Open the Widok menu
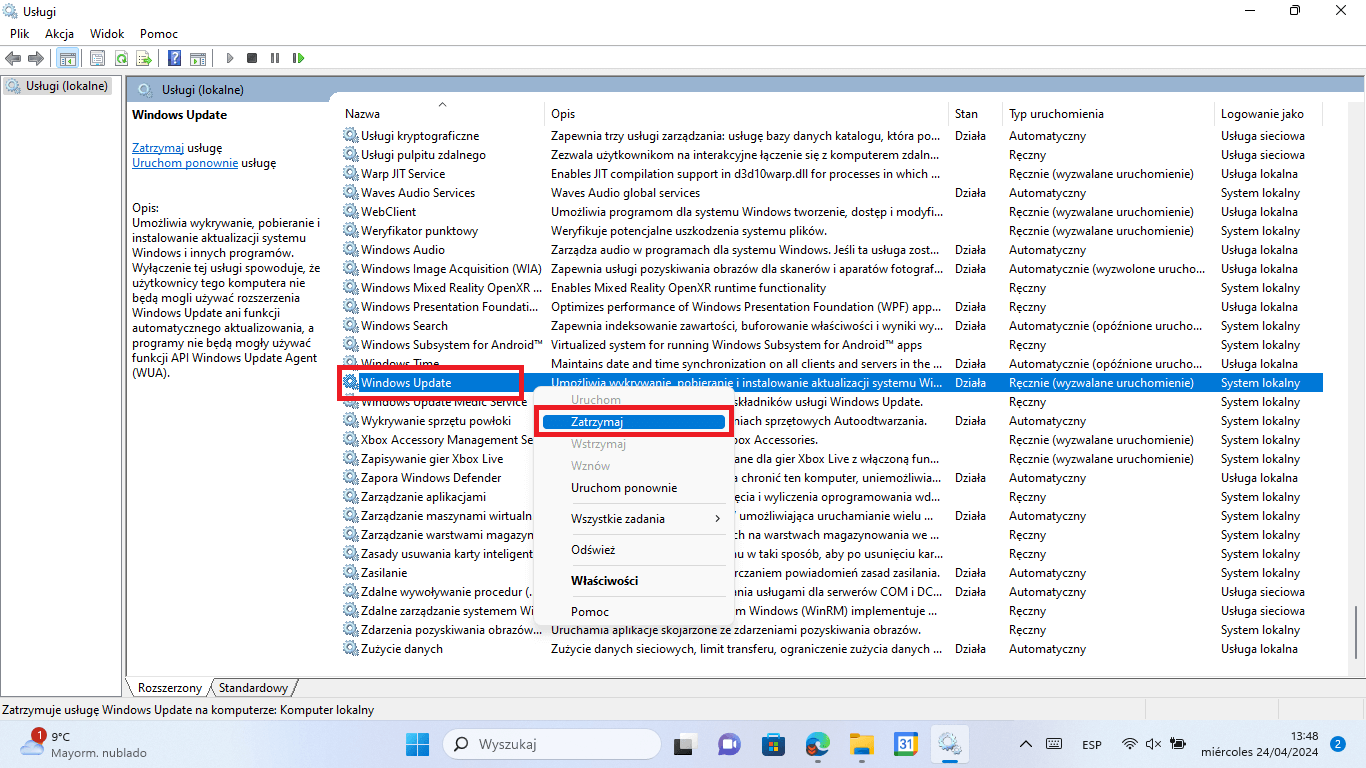This screenshot has height=768, width=1366. pyautogui.click(x=107, y=33)
